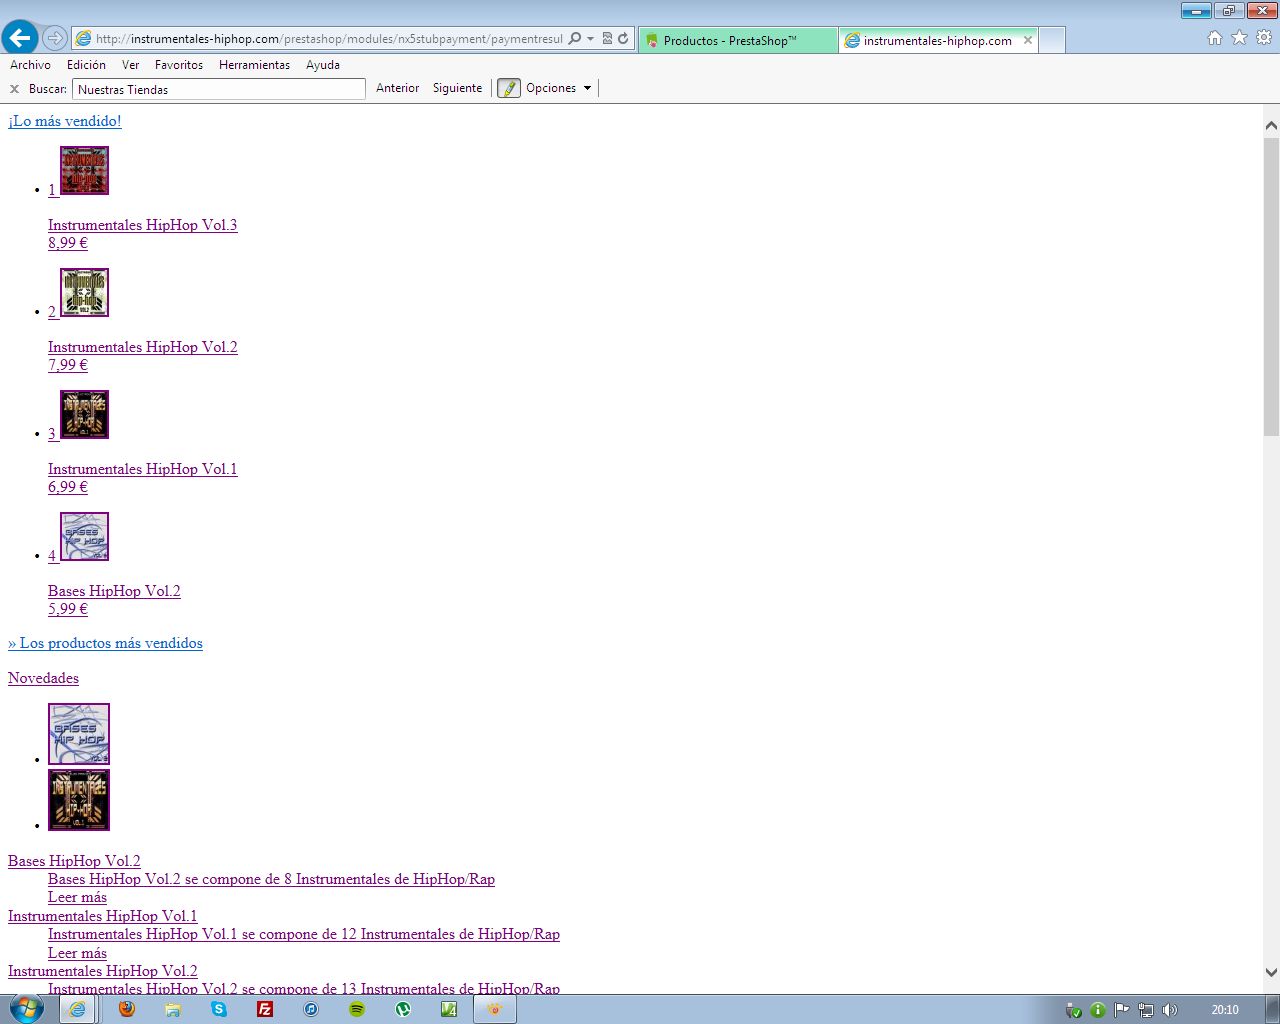
Task: Open the Bases HipHop Vol.2 heading link in Novedades
Action: coord(74,861)
